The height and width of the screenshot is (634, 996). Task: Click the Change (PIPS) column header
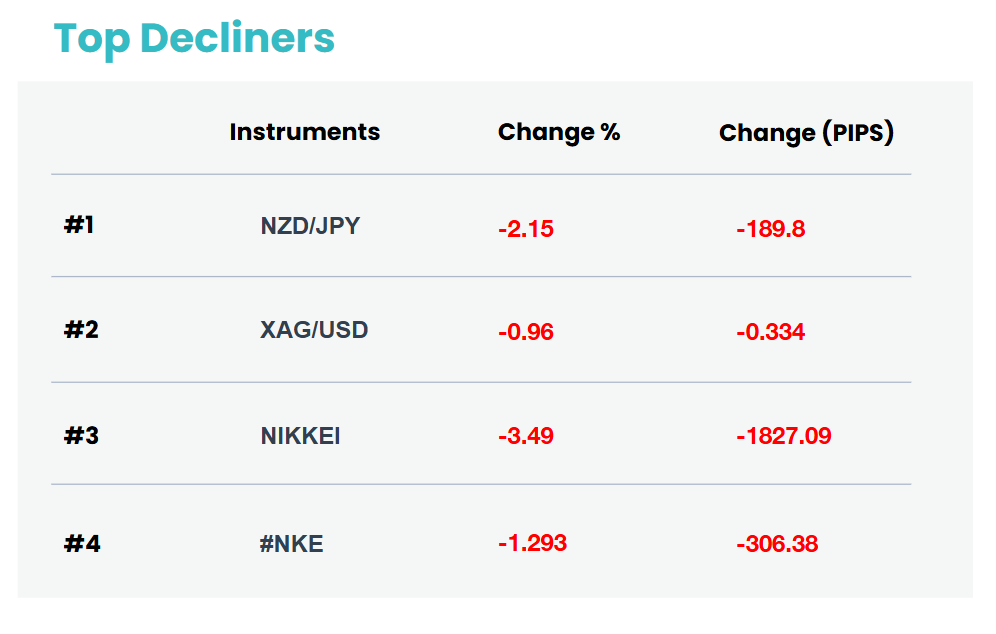pos(806,133)
